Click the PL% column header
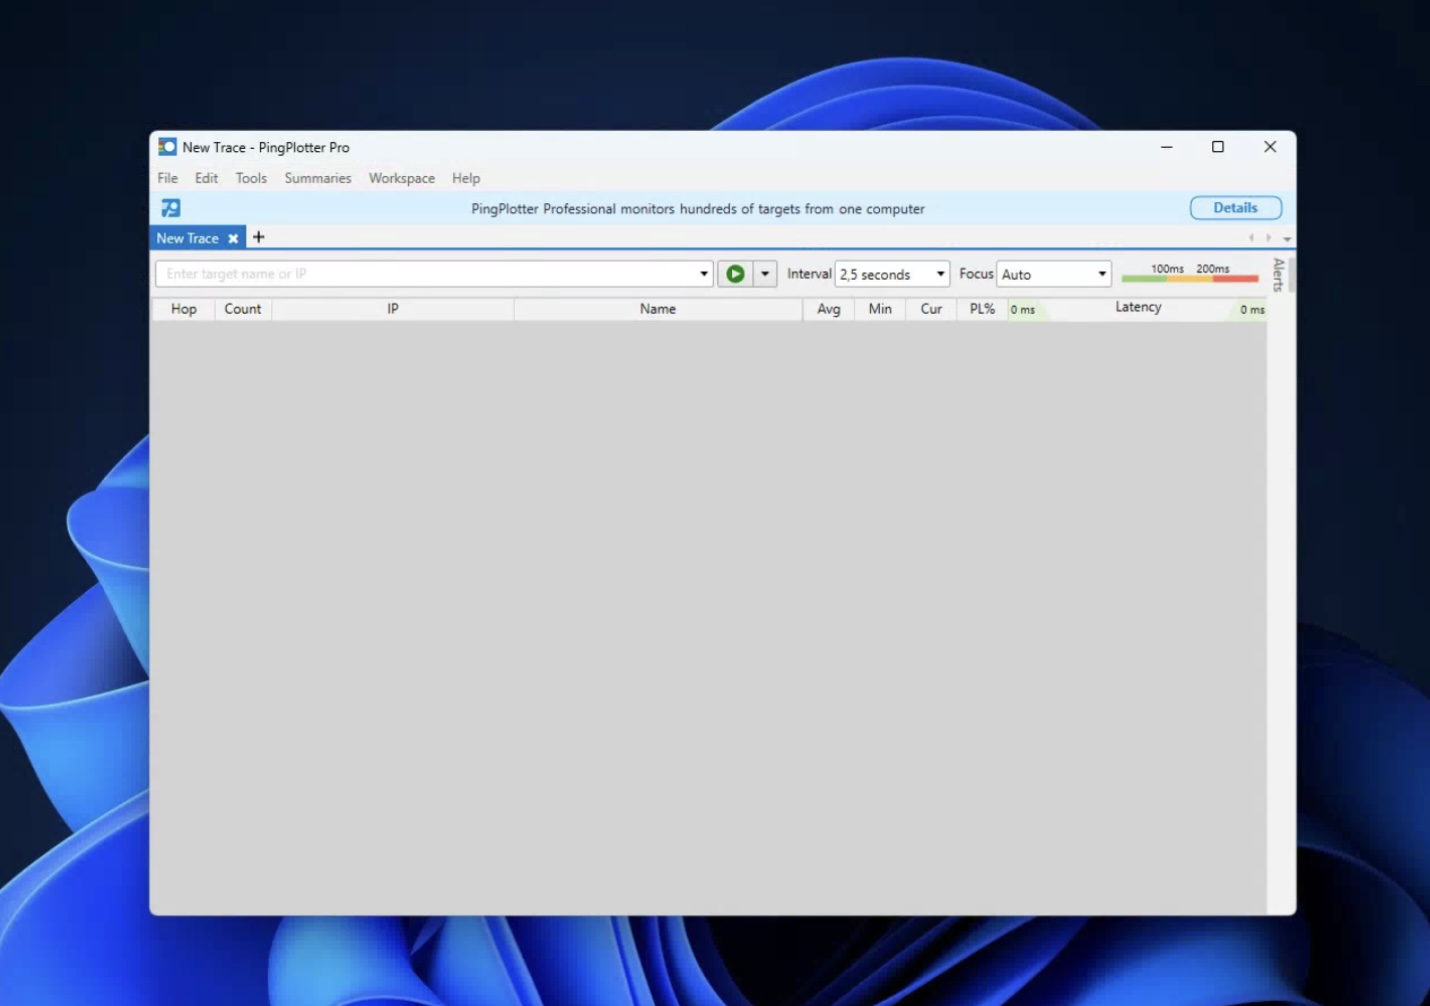The width and height of the screenshot is (1430, 1006). [982, 309]
